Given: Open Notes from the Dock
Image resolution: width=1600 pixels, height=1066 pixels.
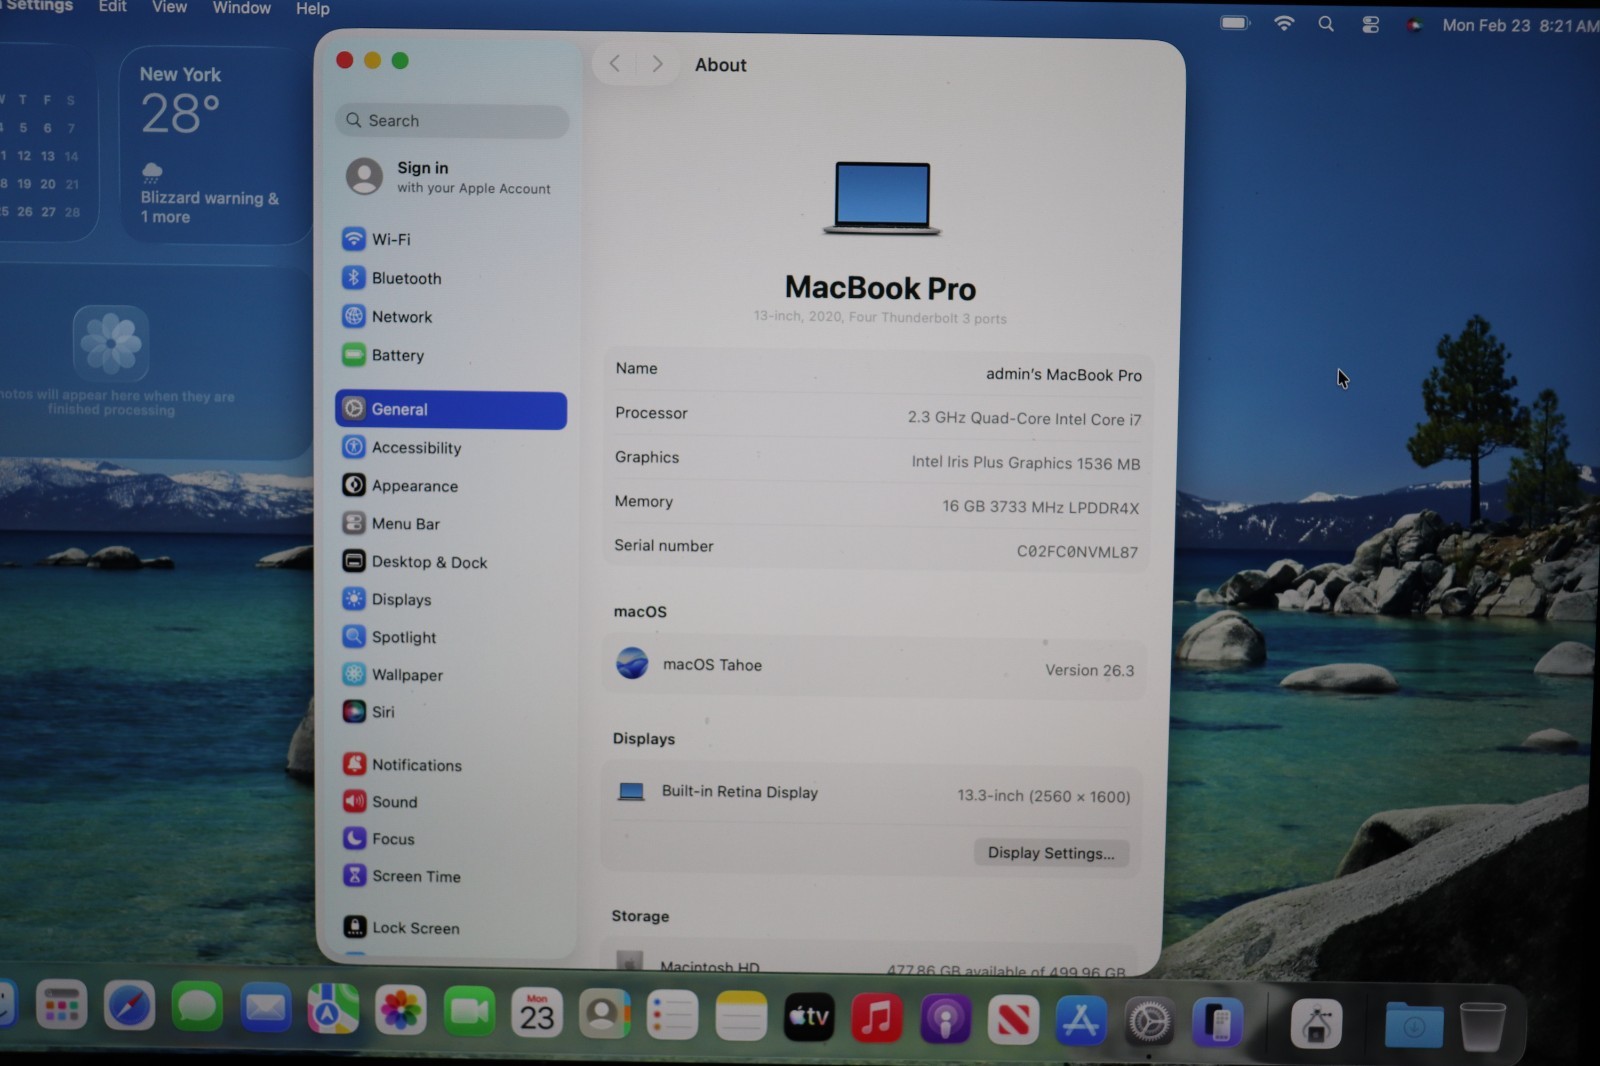Looking at the screenshot, I should pyautogui.click(x=741, y=1017).
